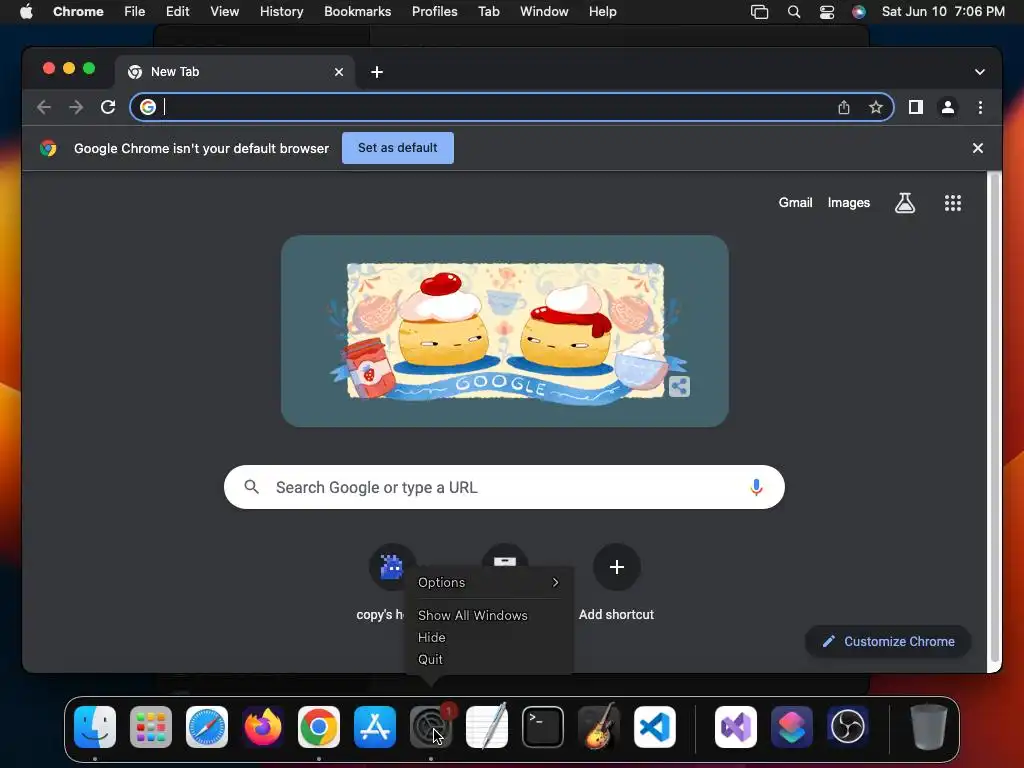Select Show All Windows in dock menu

click(x=488, y=615)
